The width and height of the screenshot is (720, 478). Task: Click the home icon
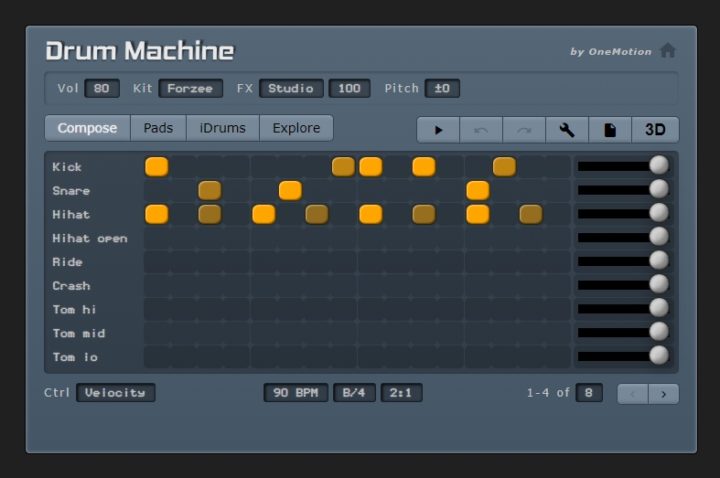[x=668, y=51]
